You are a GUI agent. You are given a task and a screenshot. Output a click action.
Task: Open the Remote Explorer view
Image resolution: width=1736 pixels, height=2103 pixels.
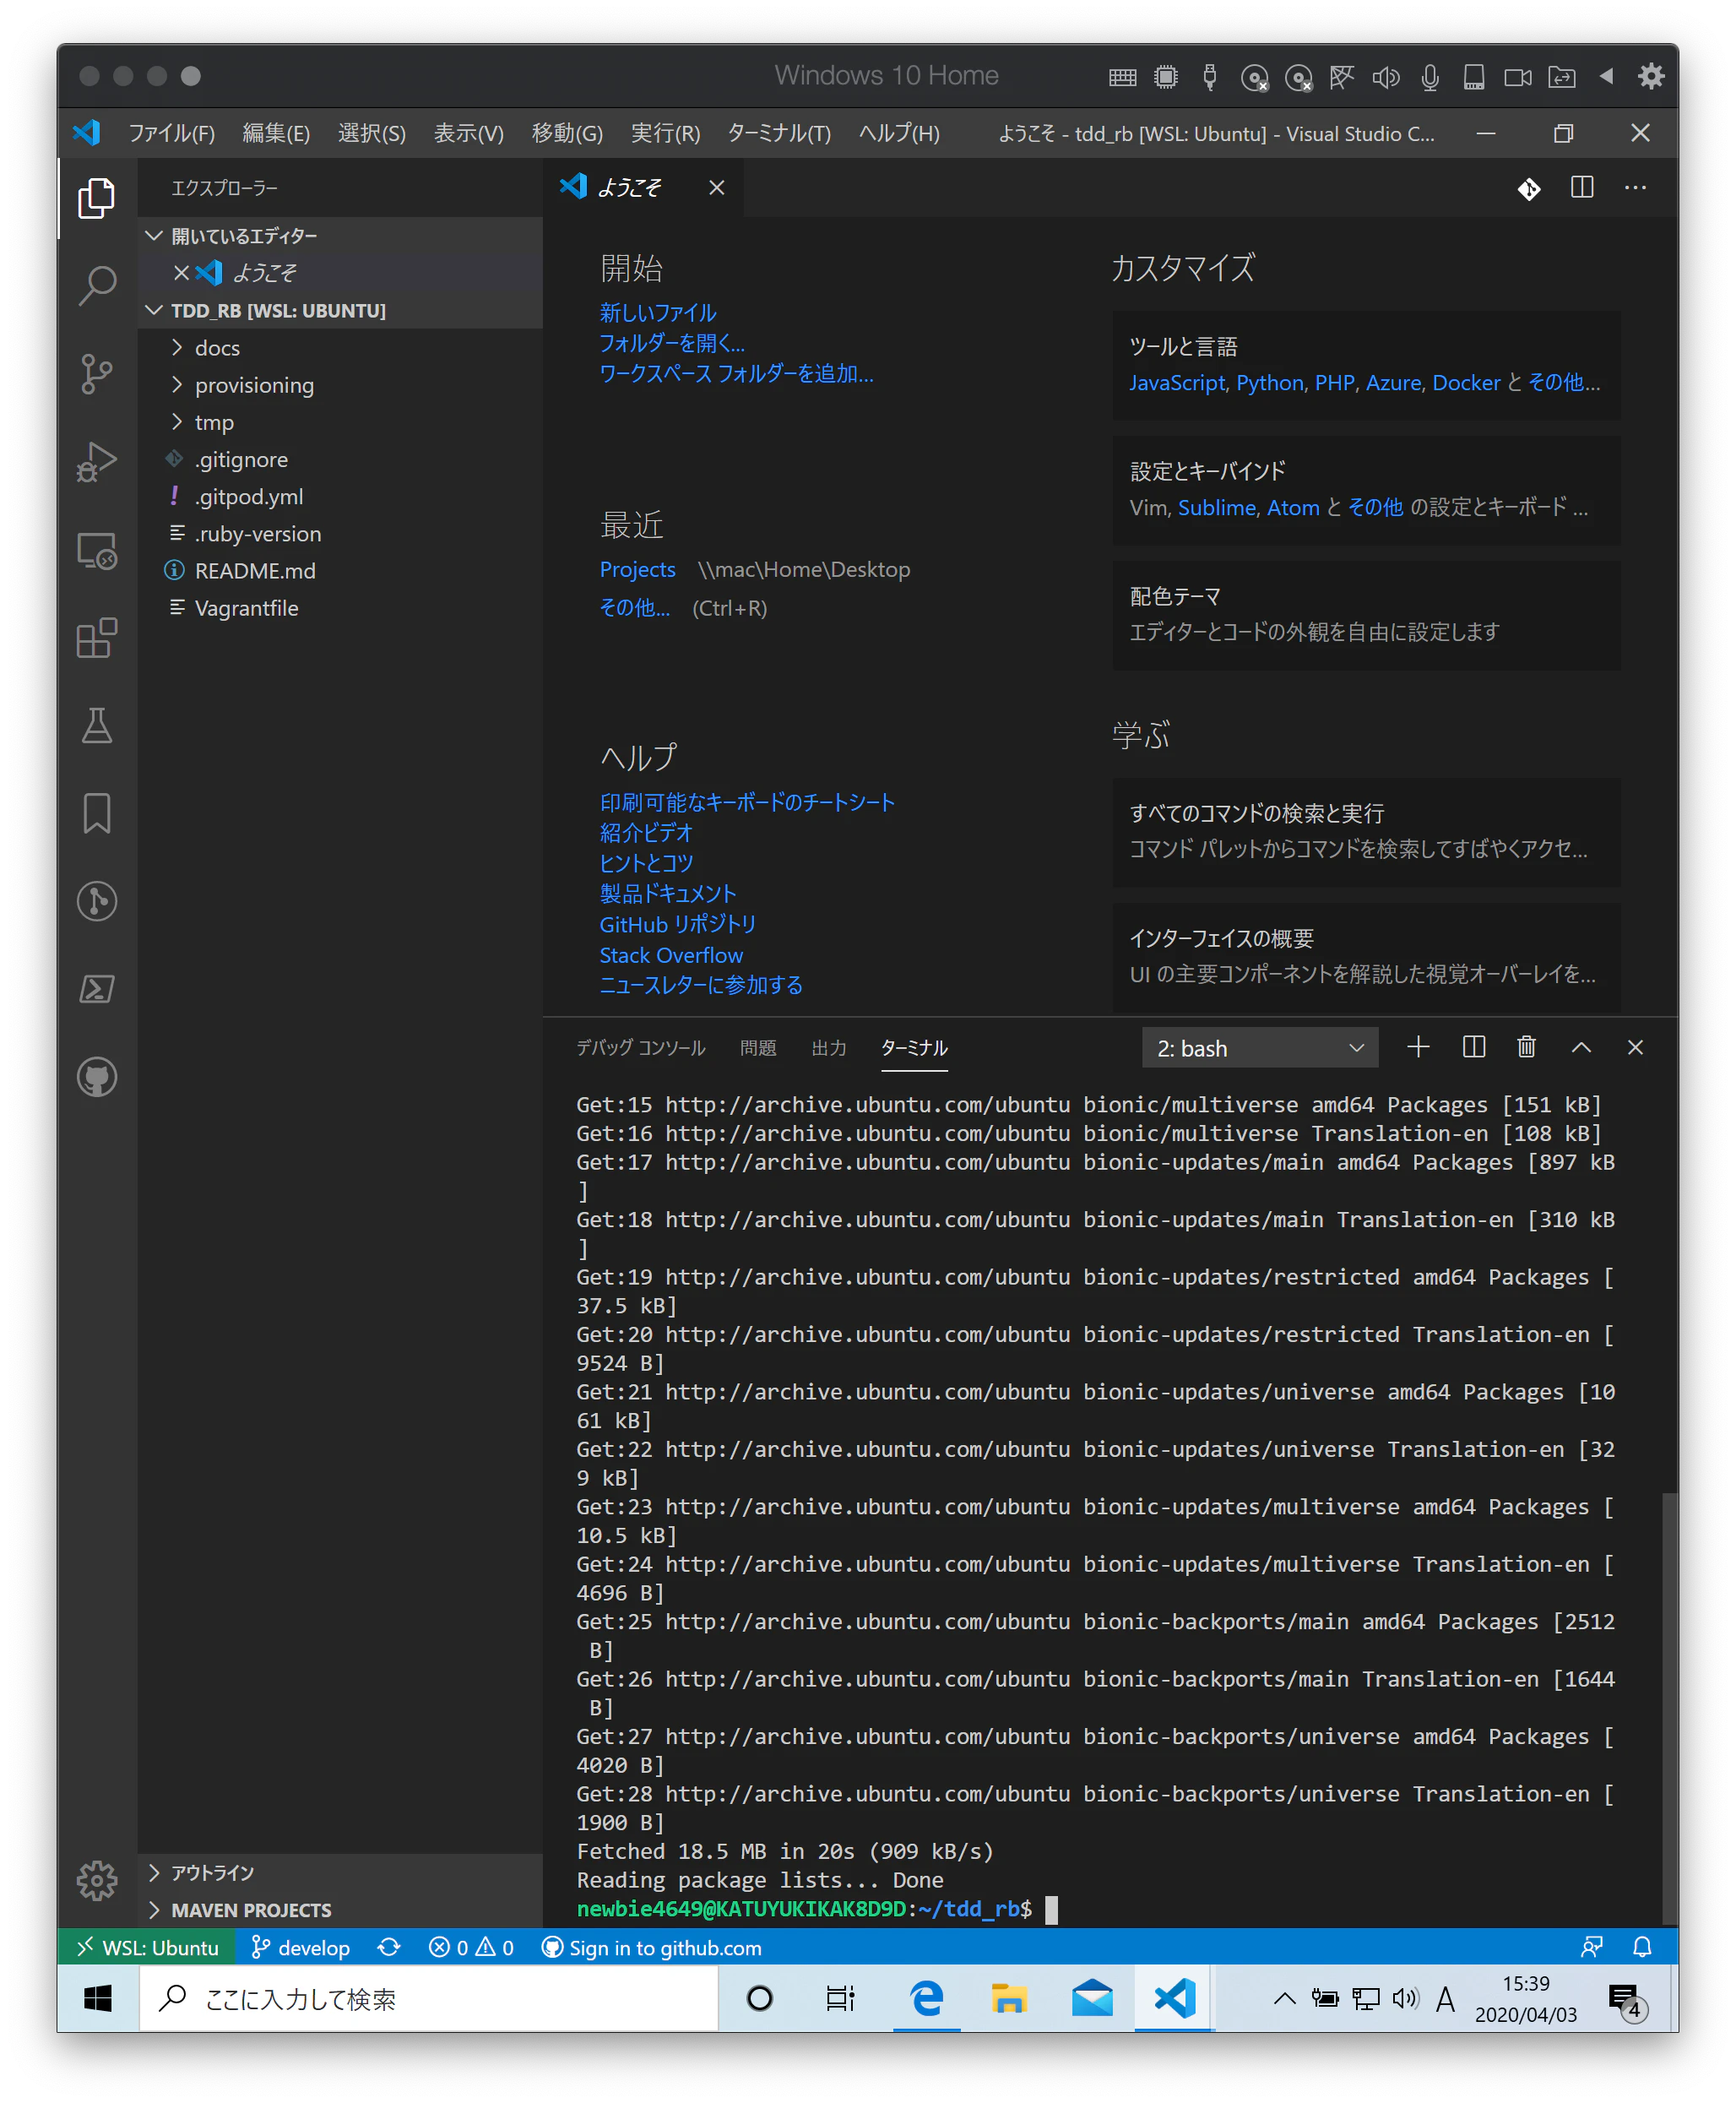click(x=97, y=550)
